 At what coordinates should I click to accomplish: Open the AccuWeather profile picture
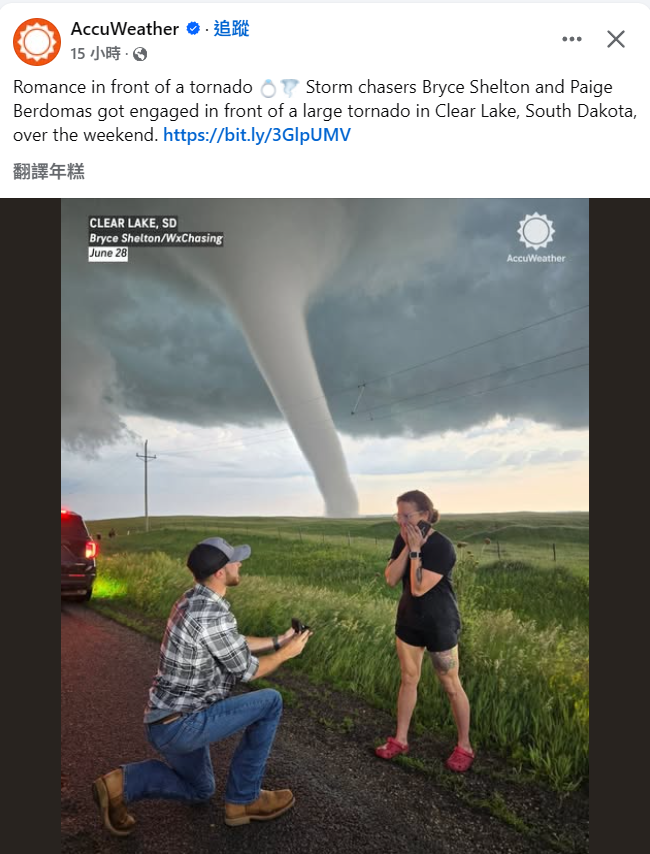(37, 41)
